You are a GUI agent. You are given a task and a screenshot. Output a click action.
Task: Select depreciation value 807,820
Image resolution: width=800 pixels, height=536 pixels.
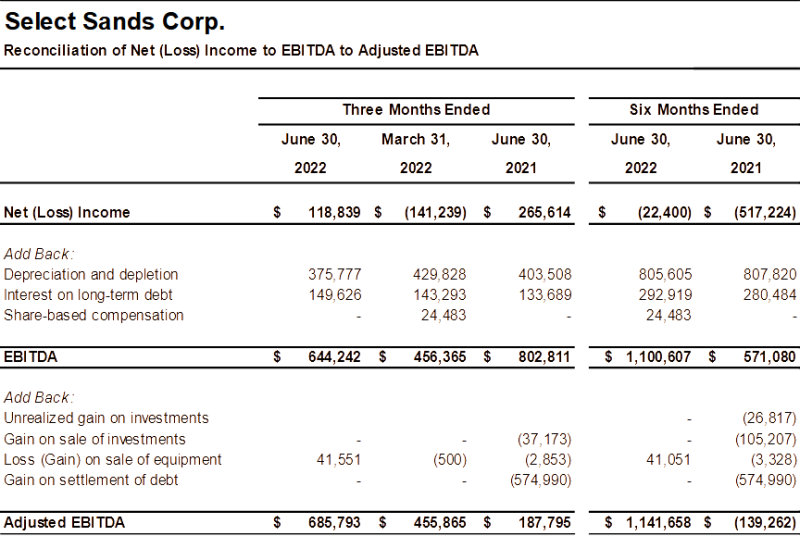770,274
